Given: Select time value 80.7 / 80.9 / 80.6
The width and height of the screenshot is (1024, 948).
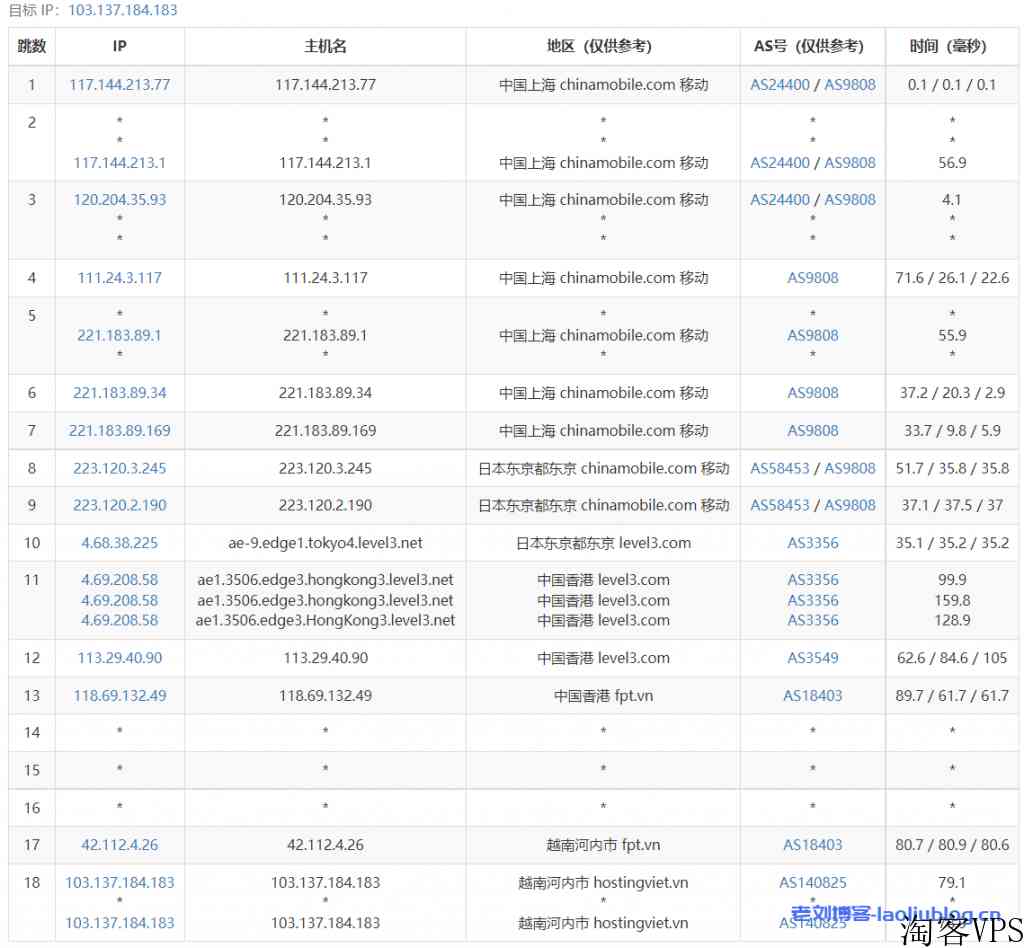Looking at the screenshot, I should point(952,844).
